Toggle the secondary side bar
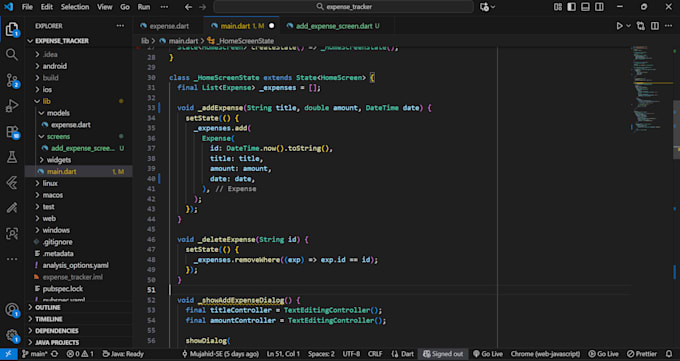Viewport: 680px width, 361px height. tap(599, 7)
